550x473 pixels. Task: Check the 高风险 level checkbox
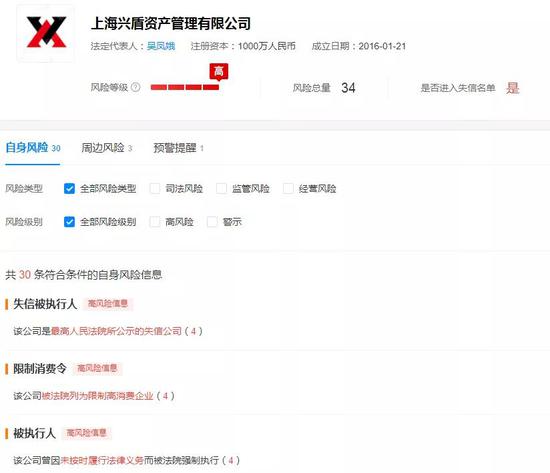155,222
